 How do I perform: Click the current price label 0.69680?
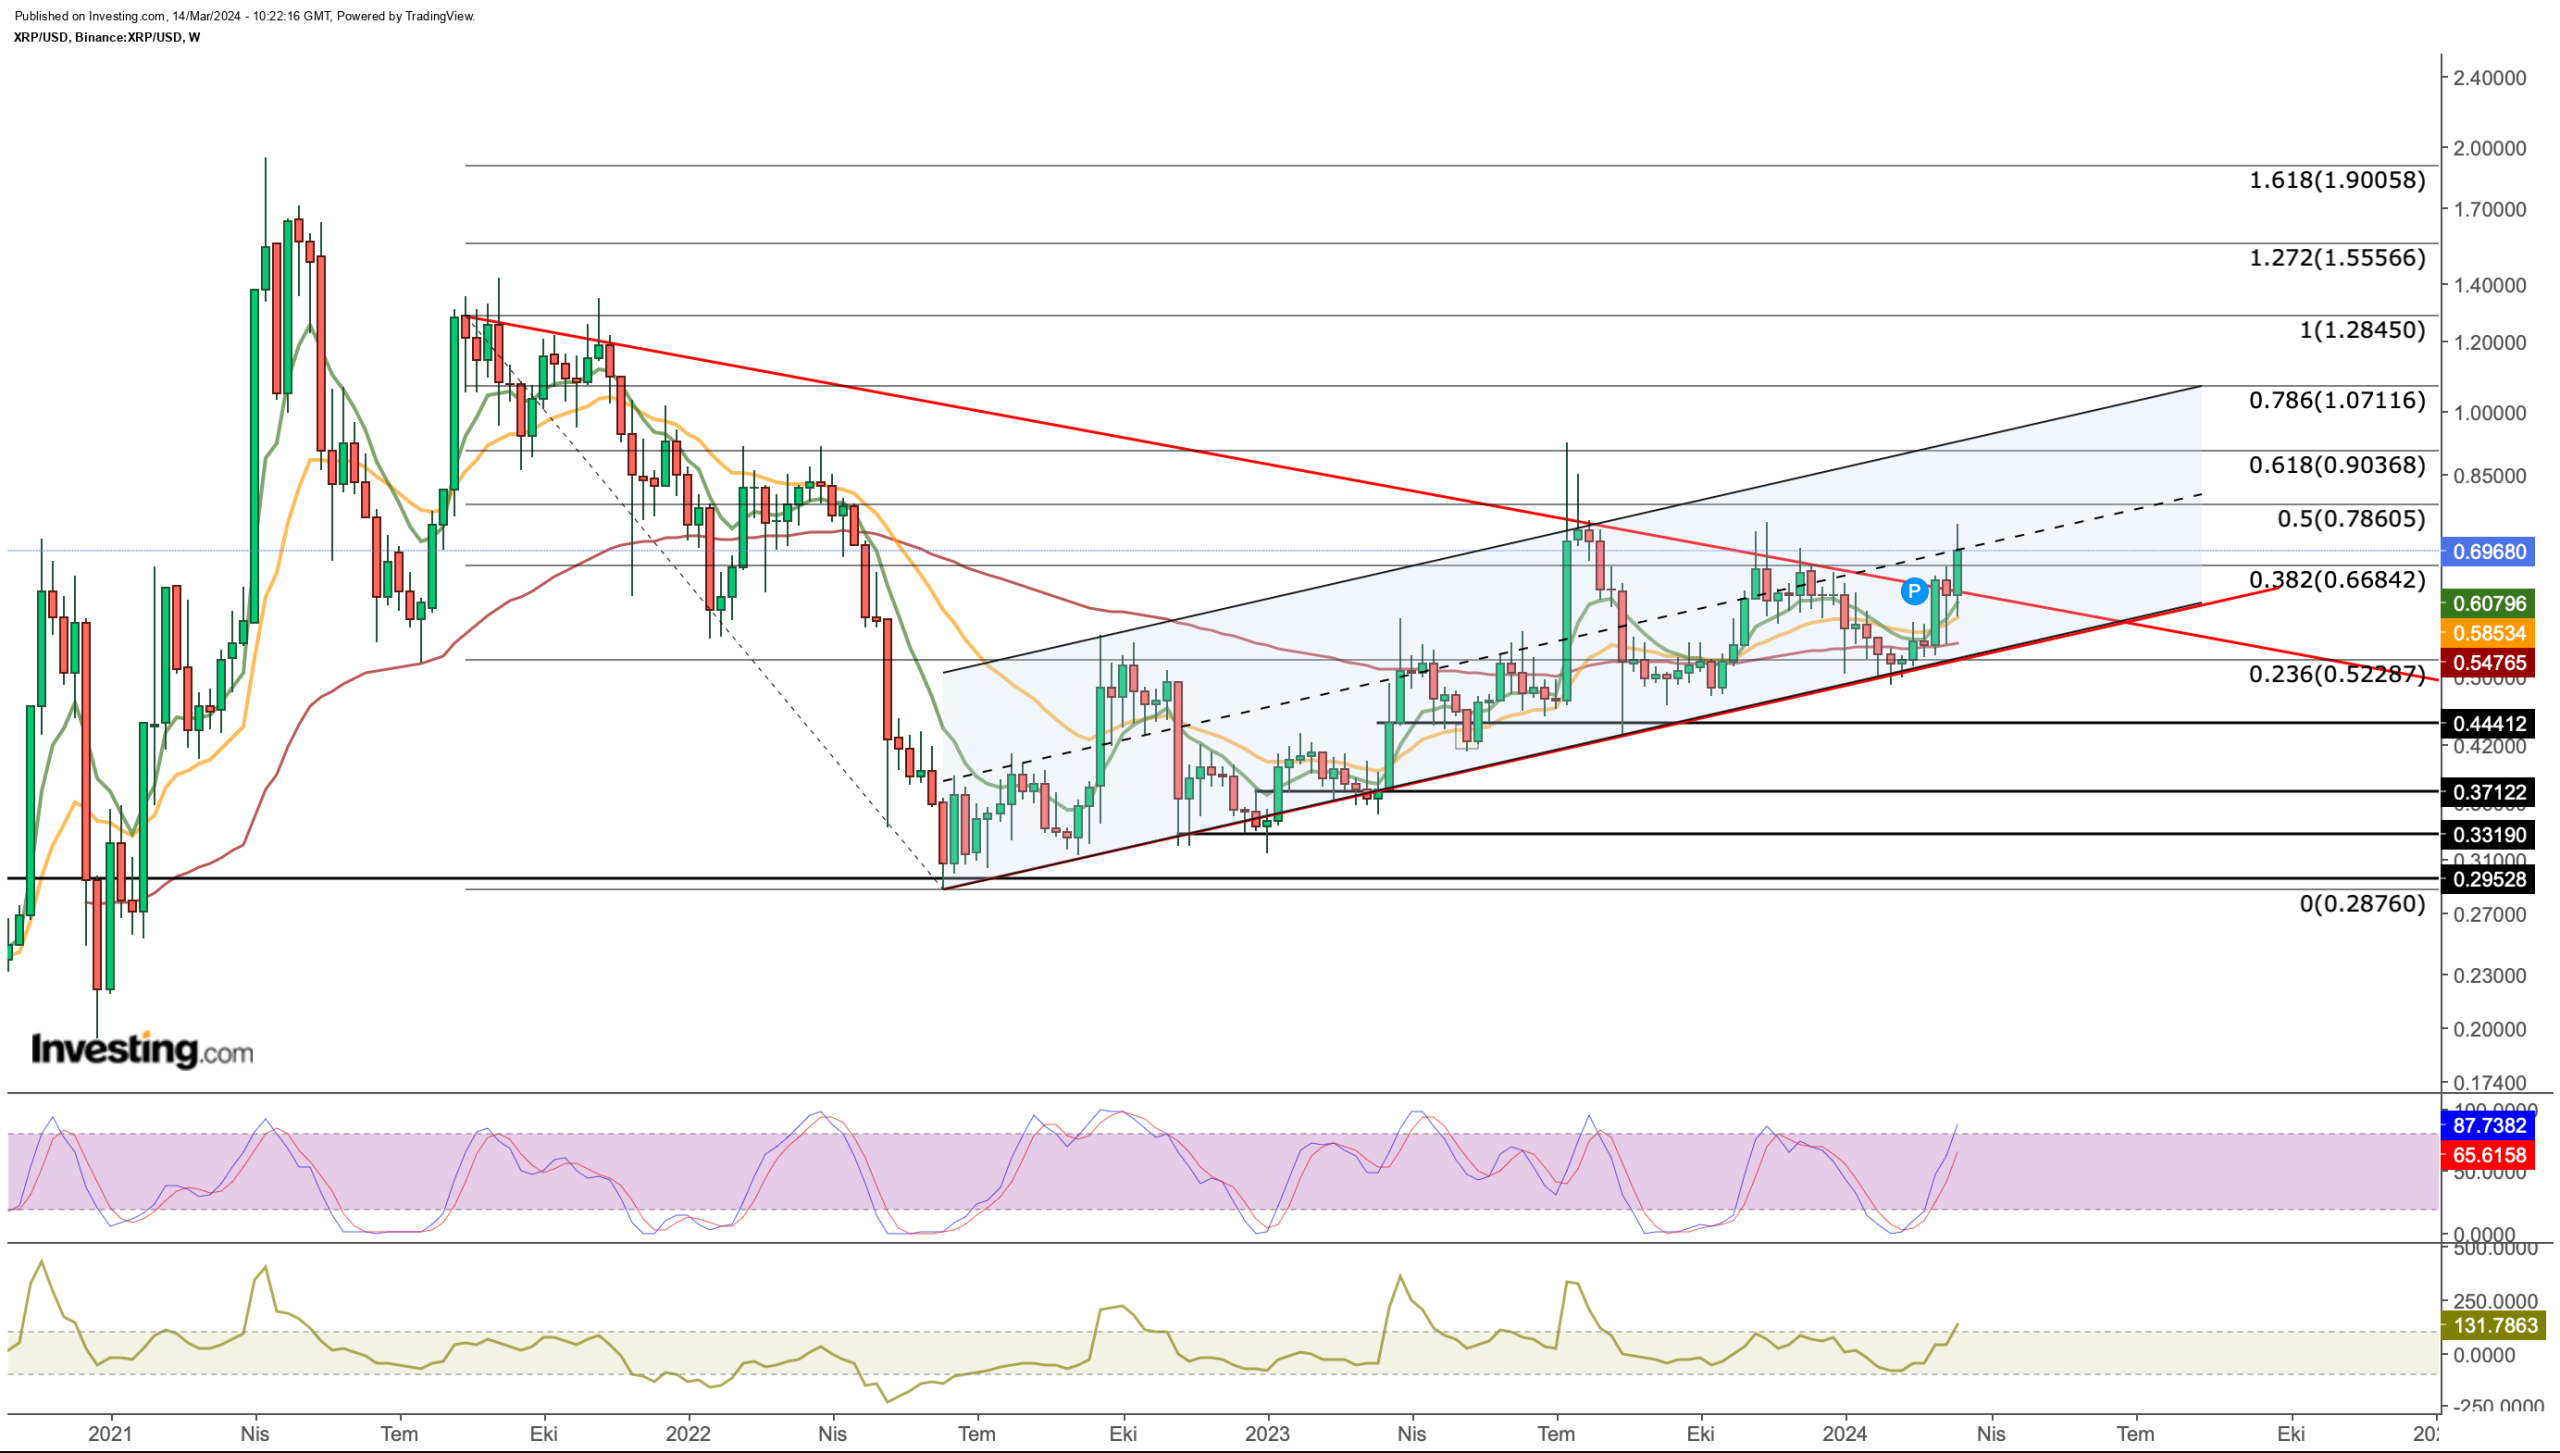point(2488,551)
